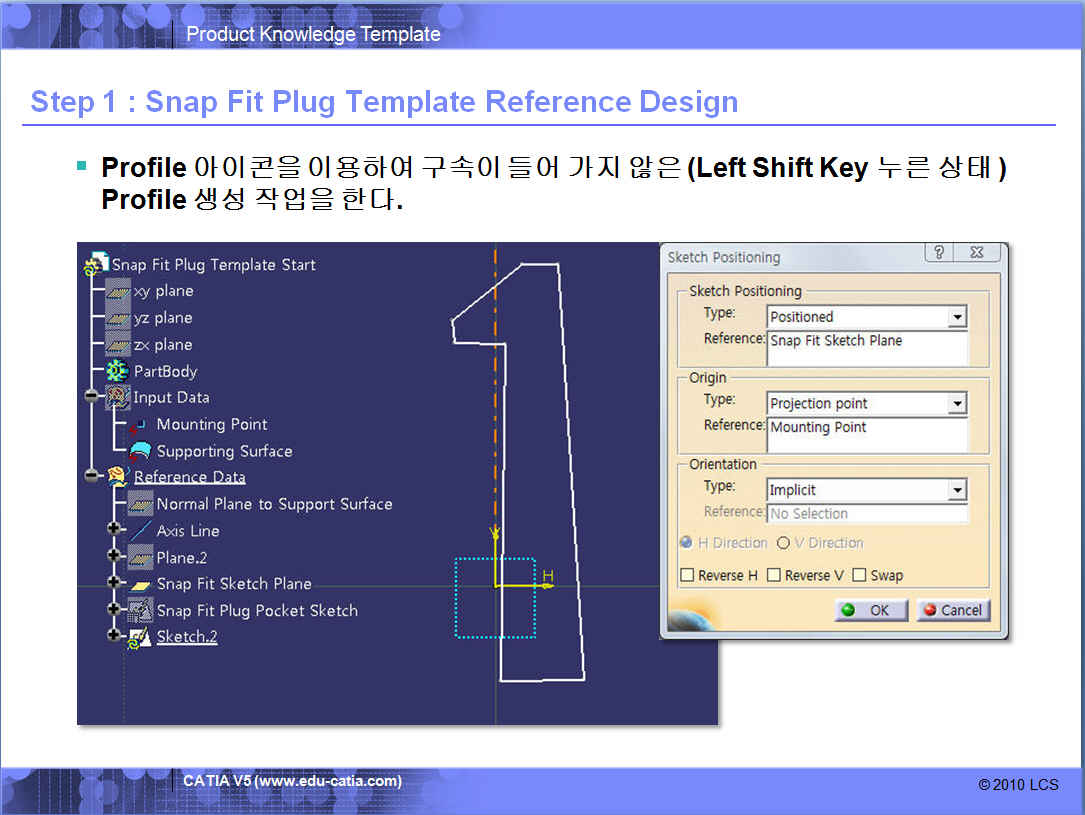Collapse the Input Data tree node

point(92,397)
